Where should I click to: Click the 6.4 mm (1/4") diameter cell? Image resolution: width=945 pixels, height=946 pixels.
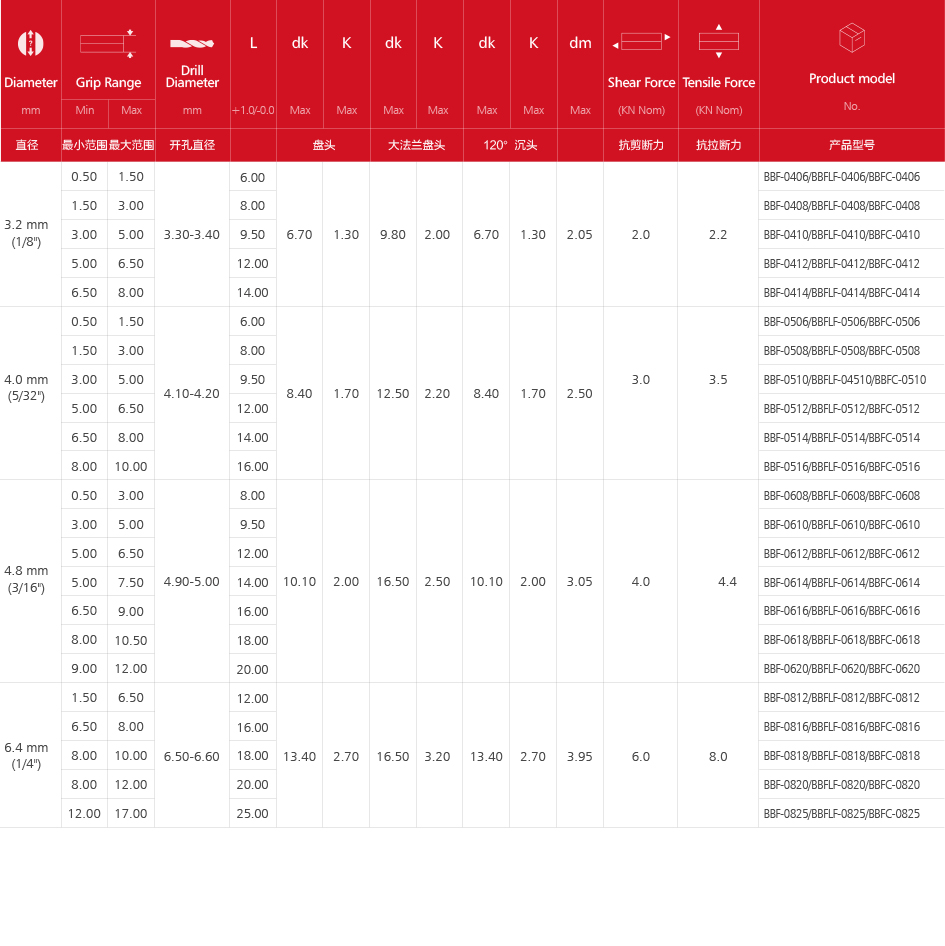[26, 754]
